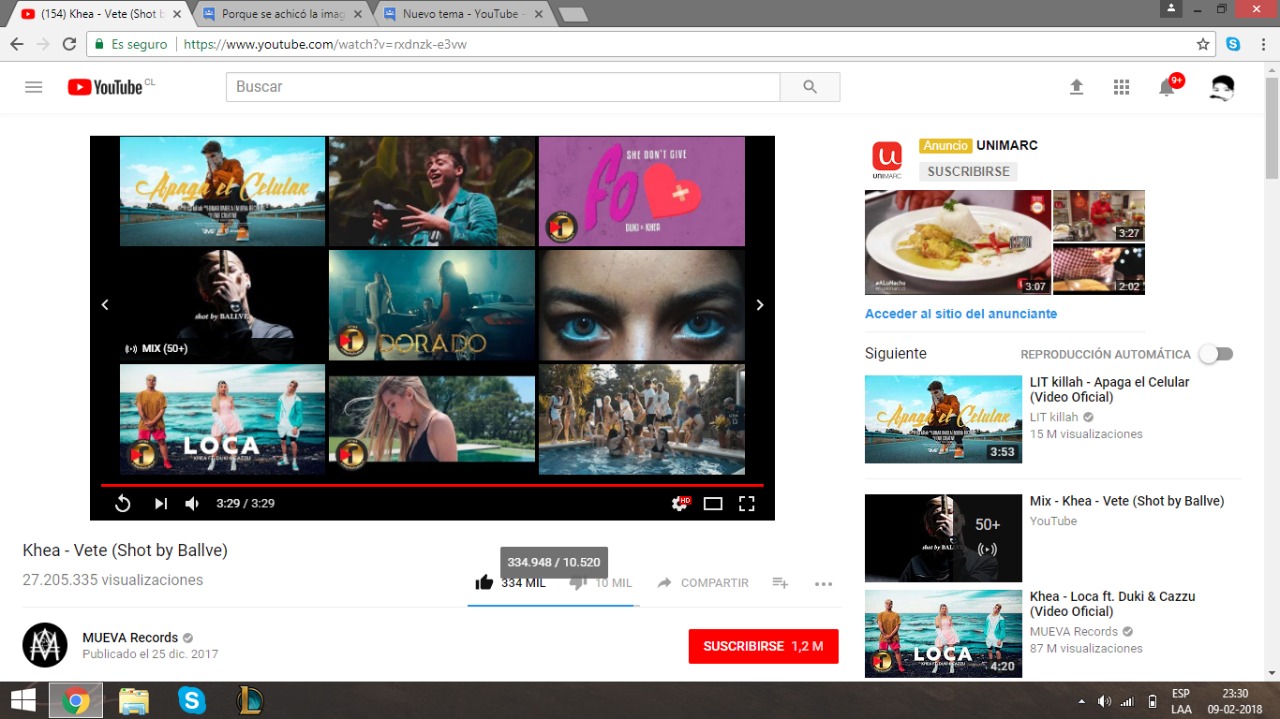
Task: Open a new Chrome tab
Action: [x=573, y=14]
